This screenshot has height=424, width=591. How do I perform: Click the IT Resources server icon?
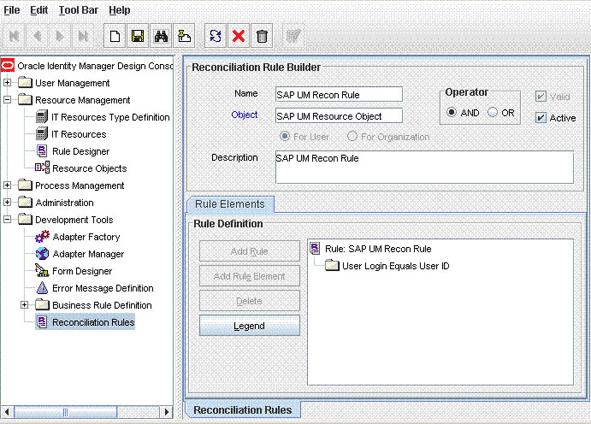(x=42, y=134)
